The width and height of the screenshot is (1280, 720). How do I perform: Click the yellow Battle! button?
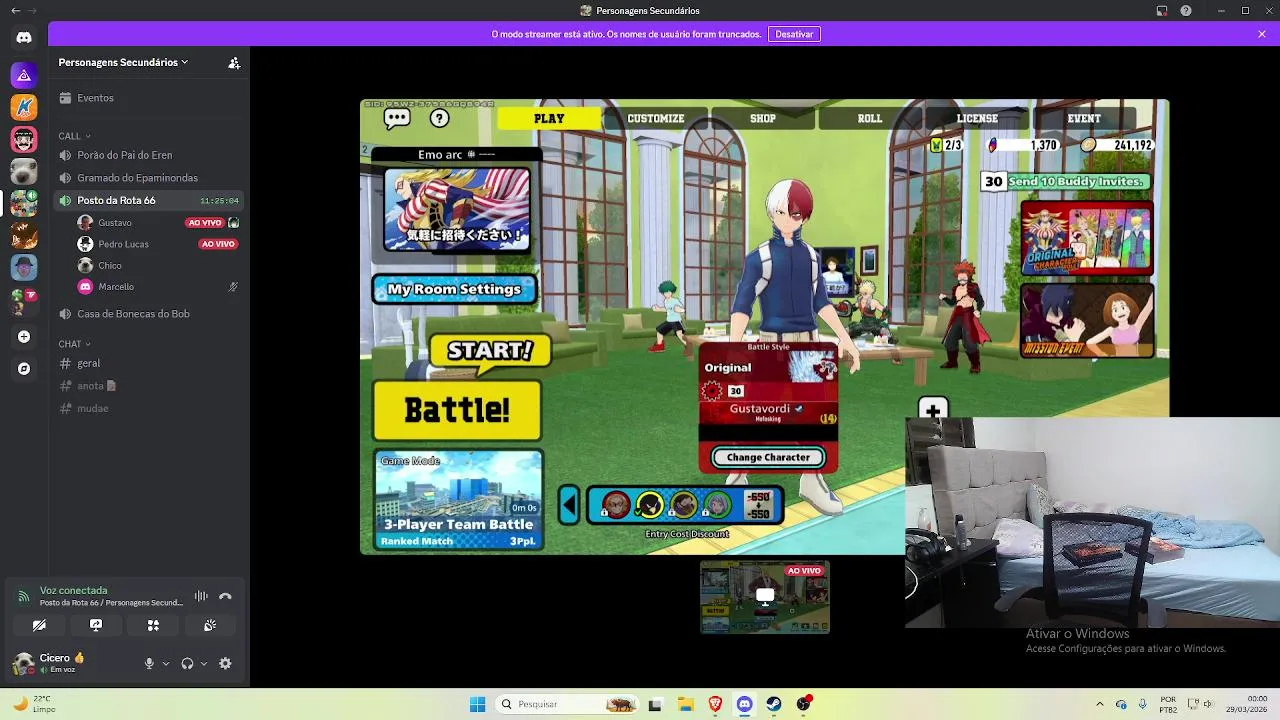(458, 410)
